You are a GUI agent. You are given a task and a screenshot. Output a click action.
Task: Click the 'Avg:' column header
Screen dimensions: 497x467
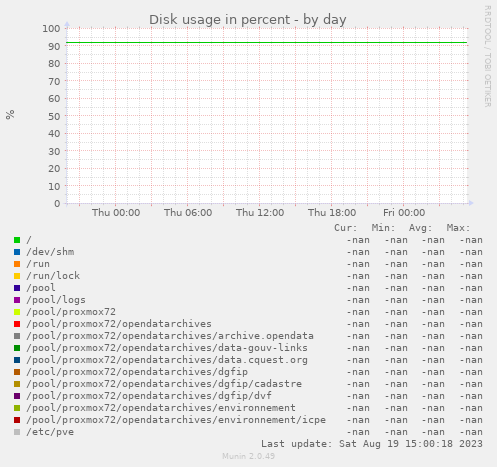pos(421,228)
